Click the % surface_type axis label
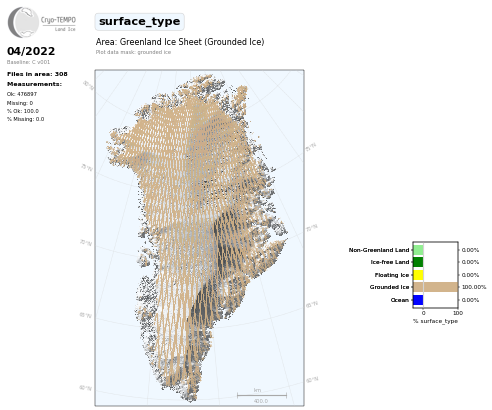The width and height of the screenshot is (492, 410). coord(435,321)
